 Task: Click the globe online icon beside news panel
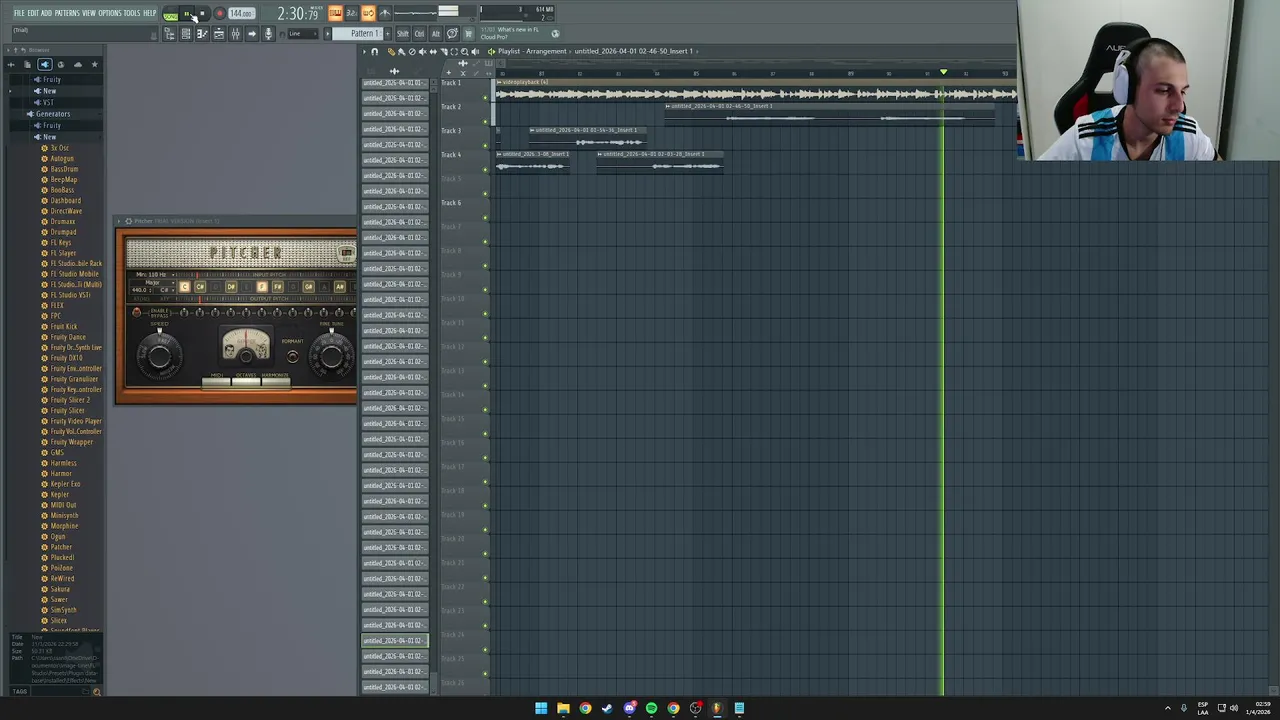(555, 33)
